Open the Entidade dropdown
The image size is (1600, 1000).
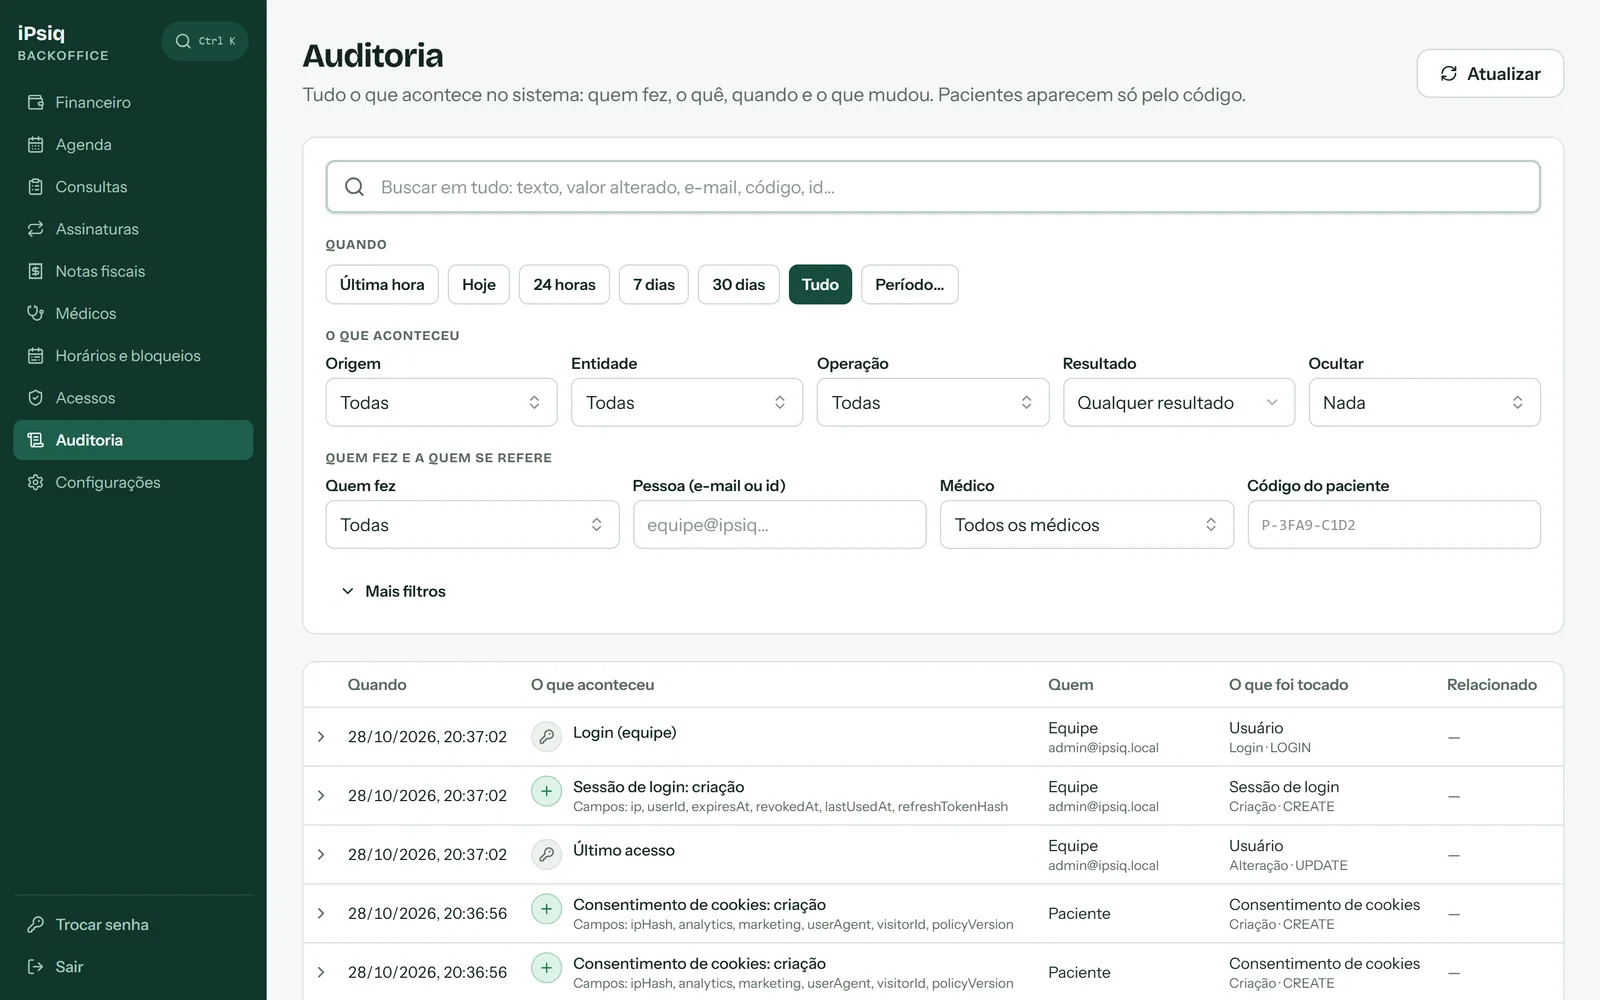tap(687, 402)
